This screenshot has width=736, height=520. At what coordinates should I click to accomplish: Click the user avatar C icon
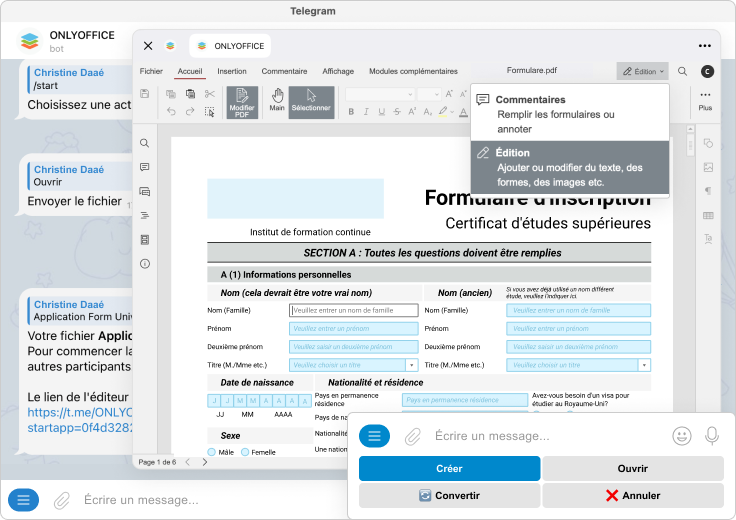(x=707, y=71)
